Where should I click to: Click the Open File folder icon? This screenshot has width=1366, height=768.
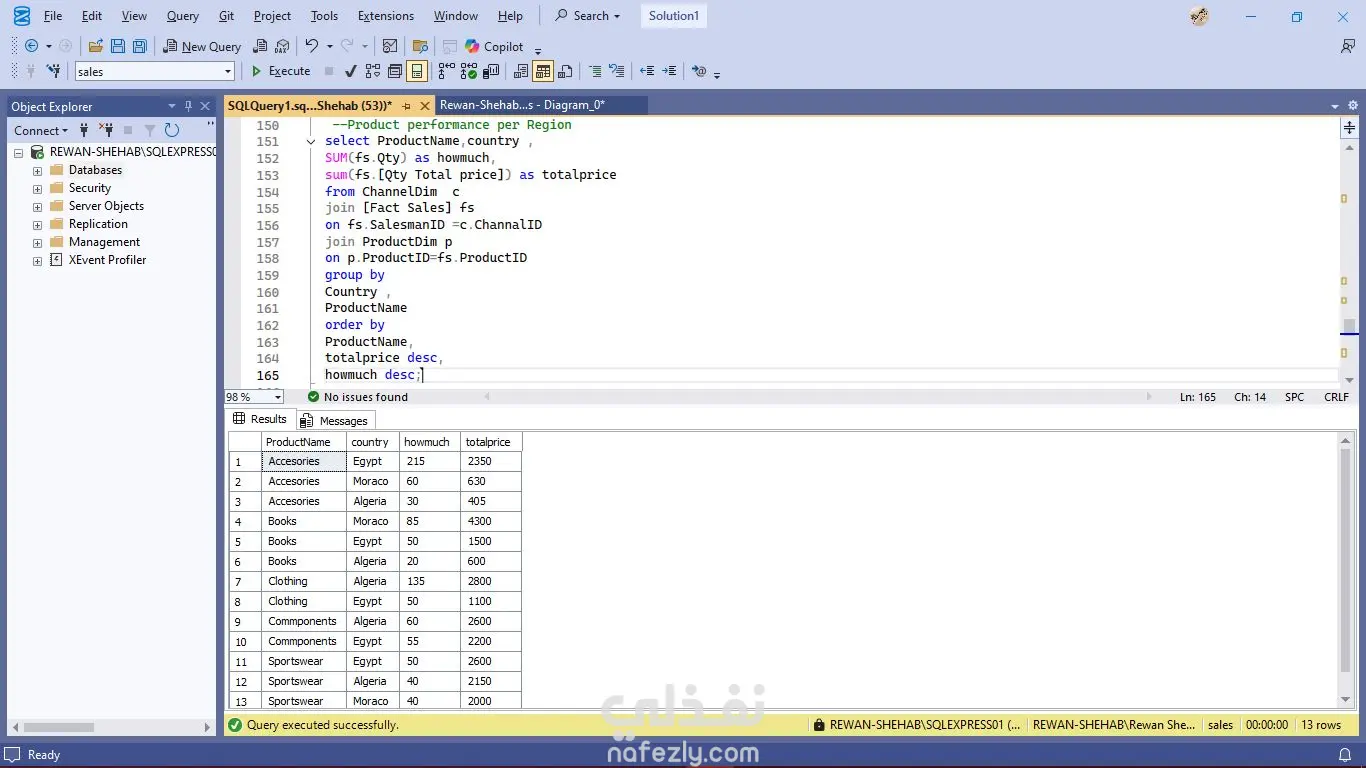point(96,46)
